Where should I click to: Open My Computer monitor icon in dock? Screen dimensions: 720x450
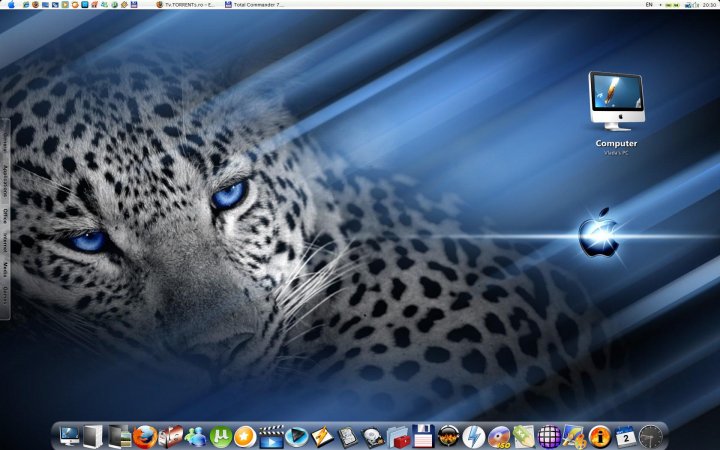[69, 435]
